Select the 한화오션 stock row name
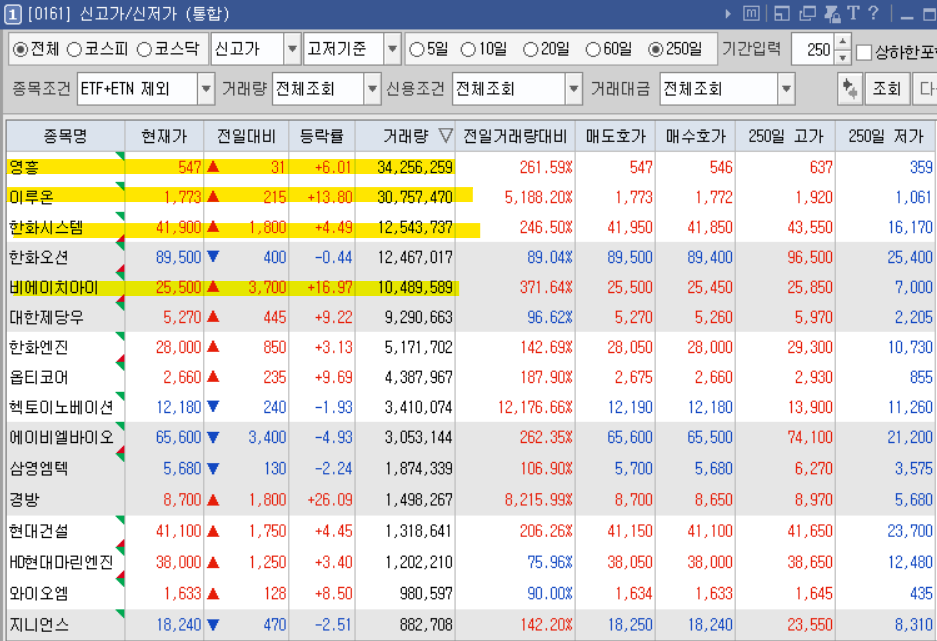 [39, 257]
